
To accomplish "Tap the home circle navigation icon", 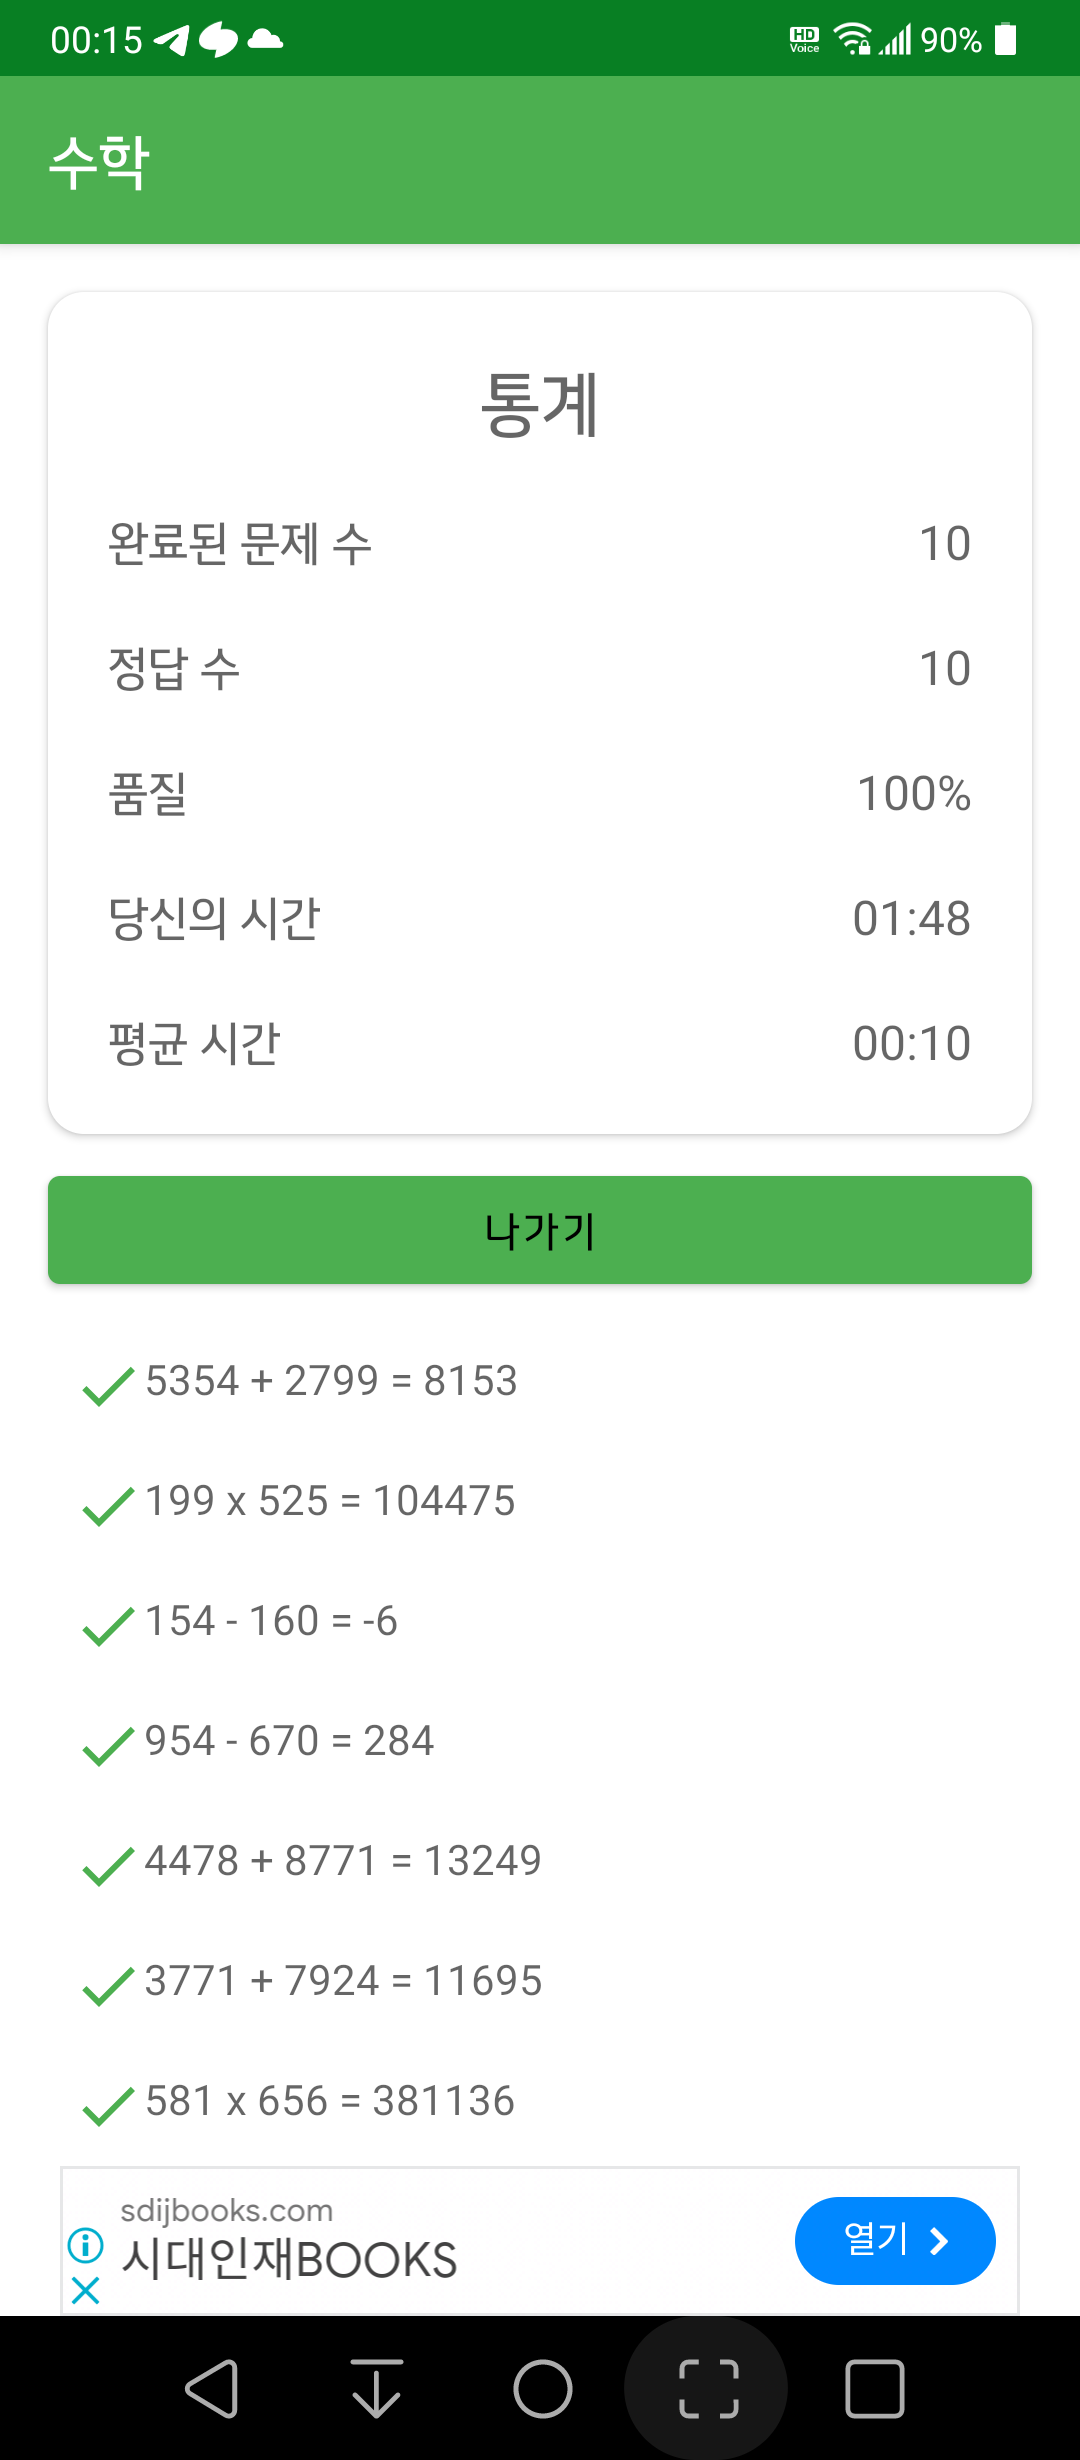I will 543,2389.
